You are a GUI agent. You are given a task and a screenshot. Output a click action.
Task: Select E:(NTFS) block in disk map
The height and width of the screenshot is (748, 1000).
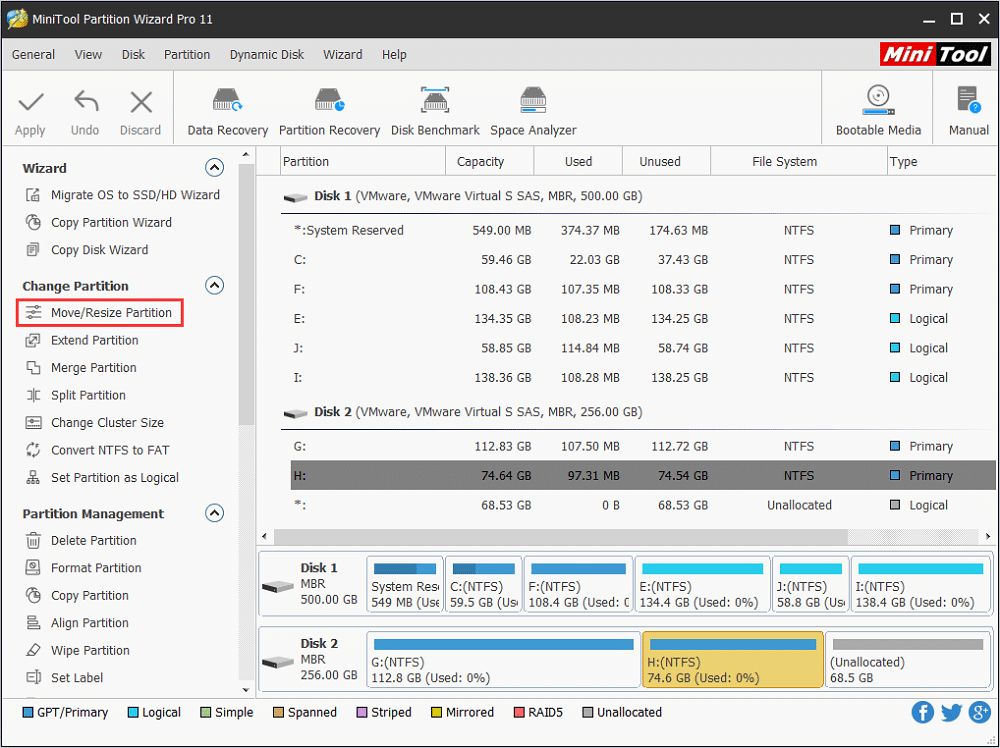tap(702, 585)
